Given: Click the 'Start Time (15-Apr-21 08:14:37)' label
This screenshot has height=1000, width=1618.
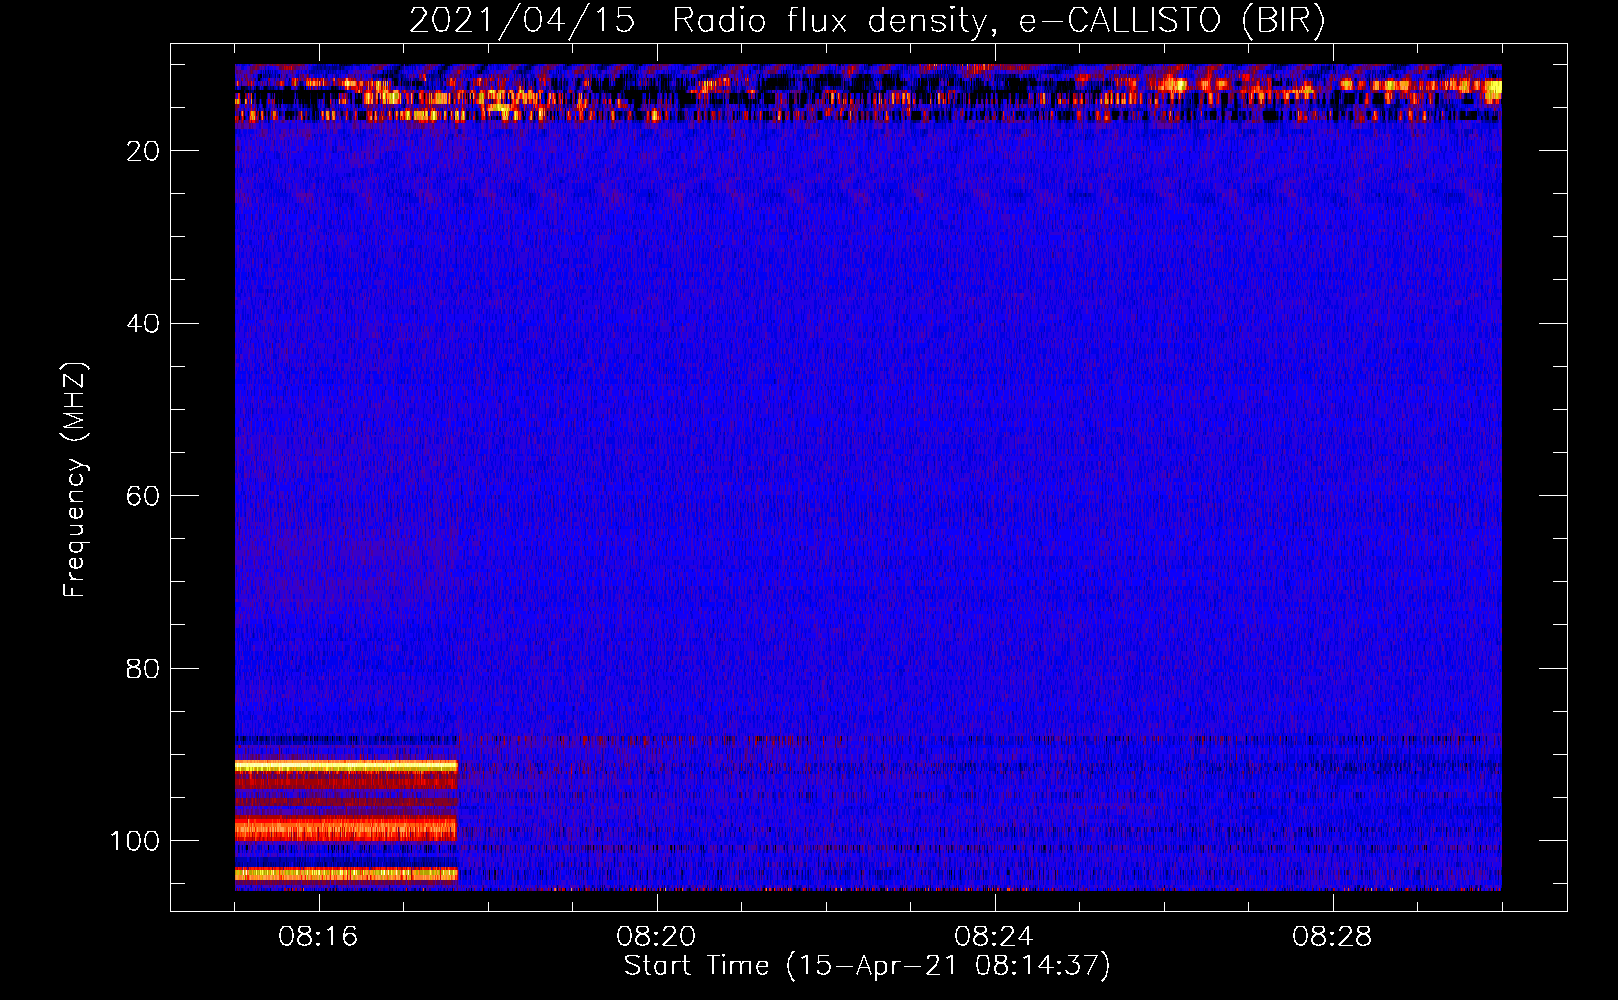Looking at the screenshot, I should tap(867, 966).
